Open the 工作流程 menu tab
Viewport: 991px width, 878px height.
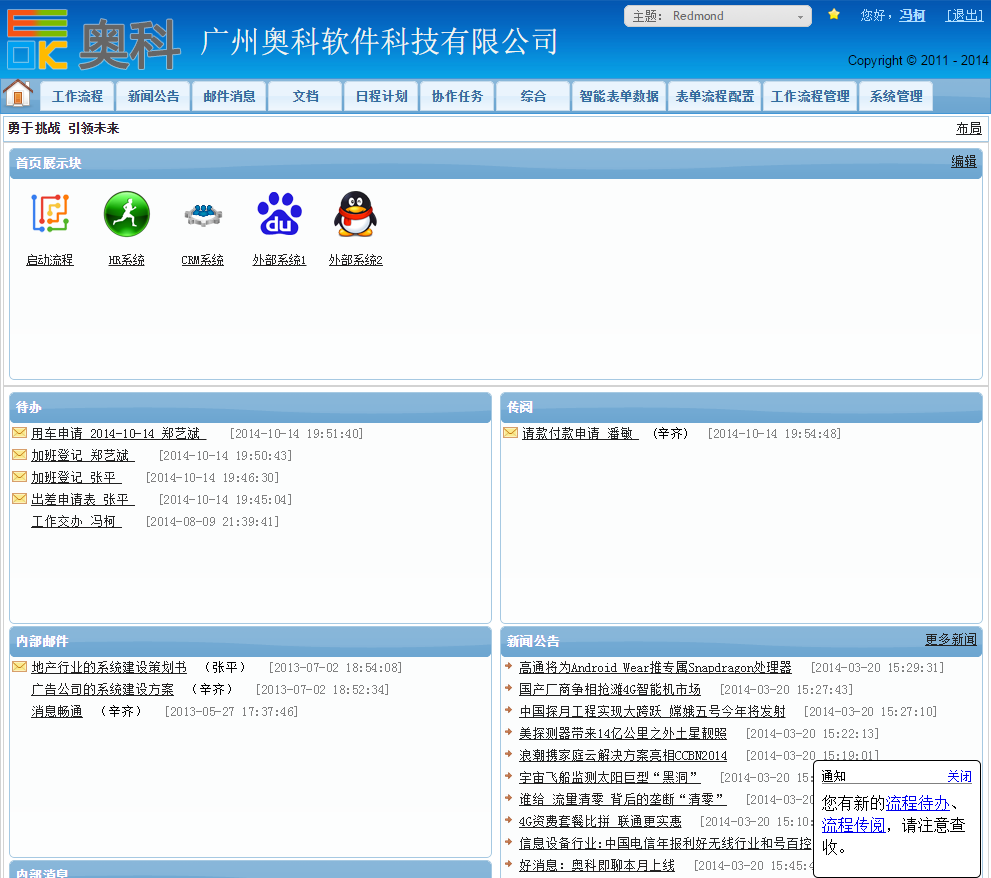(77, 97)
